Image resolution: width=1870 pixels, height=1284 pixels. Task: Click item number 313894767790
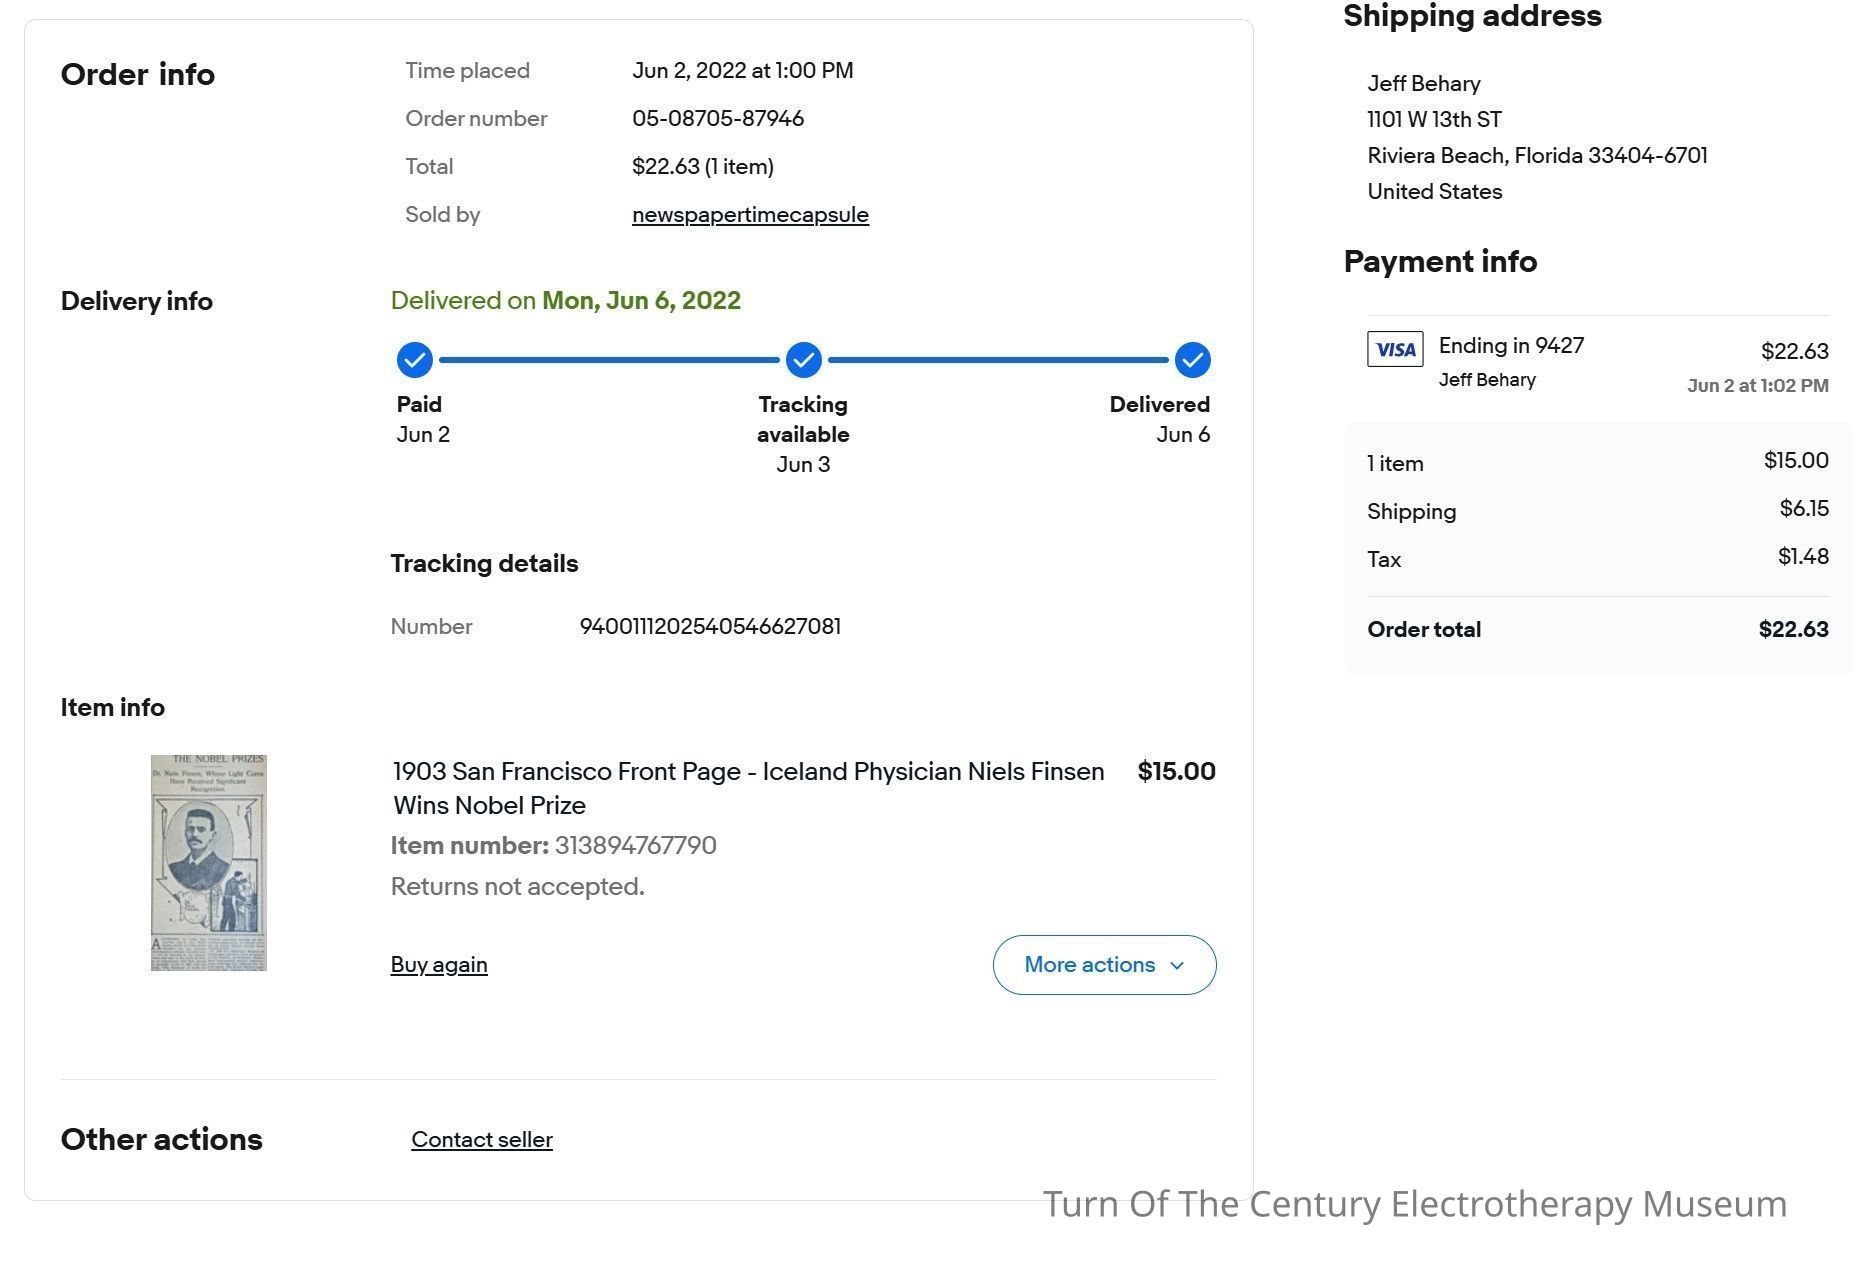tap(635, 846)
